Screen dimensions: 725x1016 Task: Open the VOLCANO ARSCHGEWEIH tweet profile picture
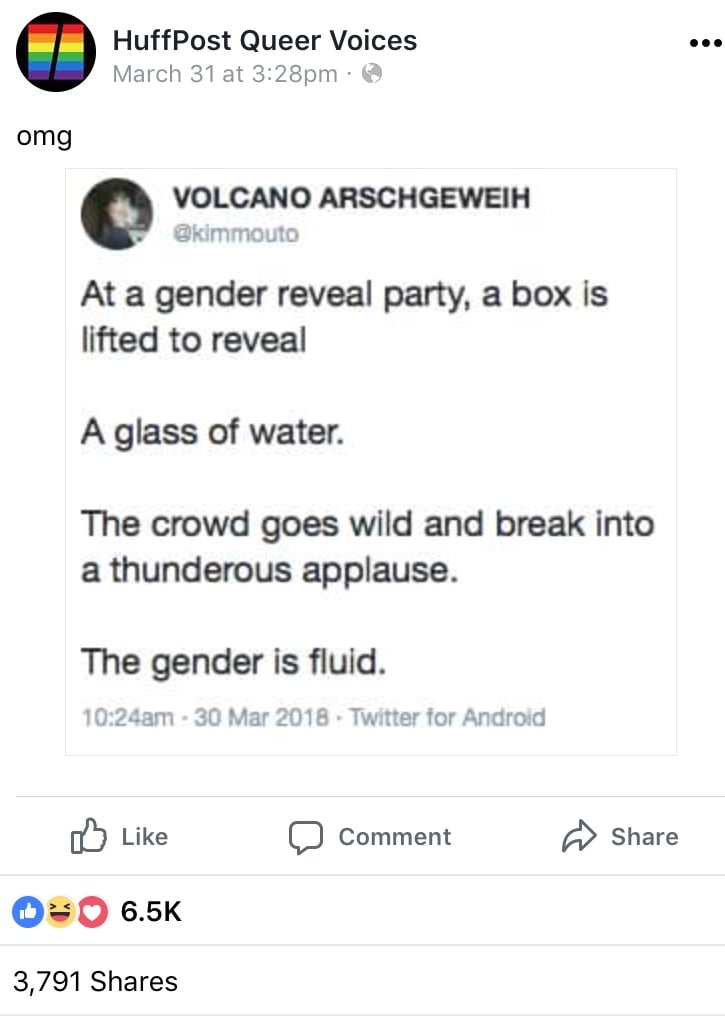tap(117, 214)
